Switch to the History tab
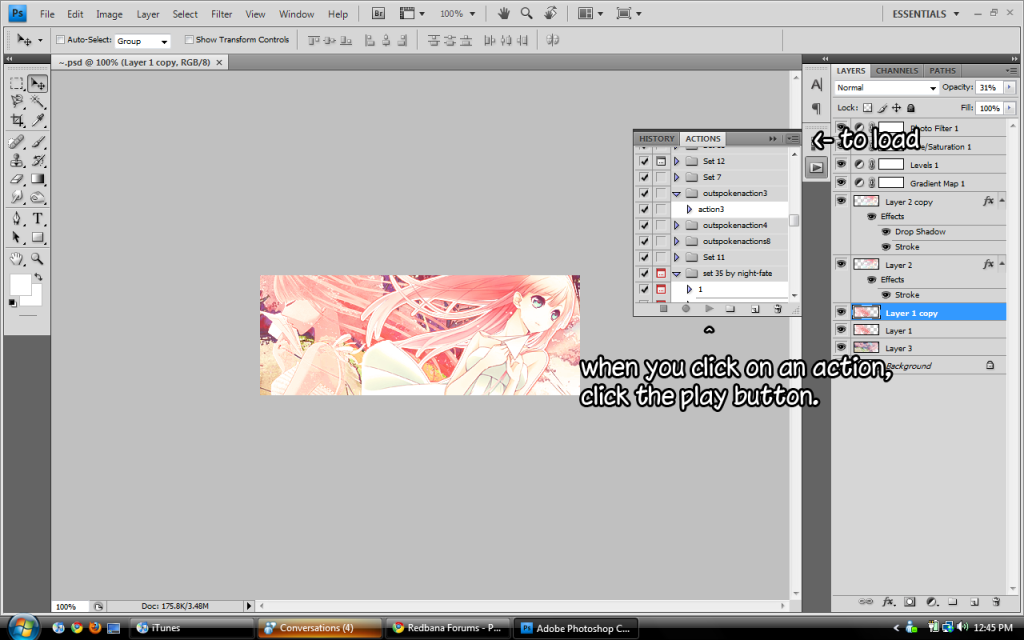The image size is (1024, 640). [656, 138]
